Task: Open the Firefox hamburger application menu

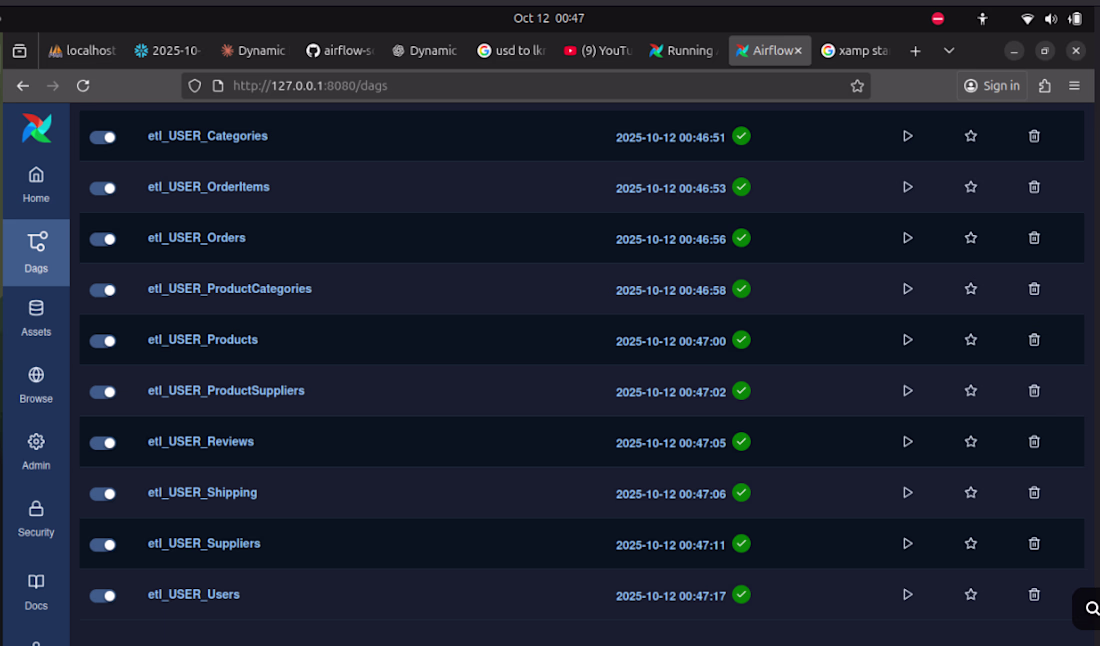Action: point(1074,86)
